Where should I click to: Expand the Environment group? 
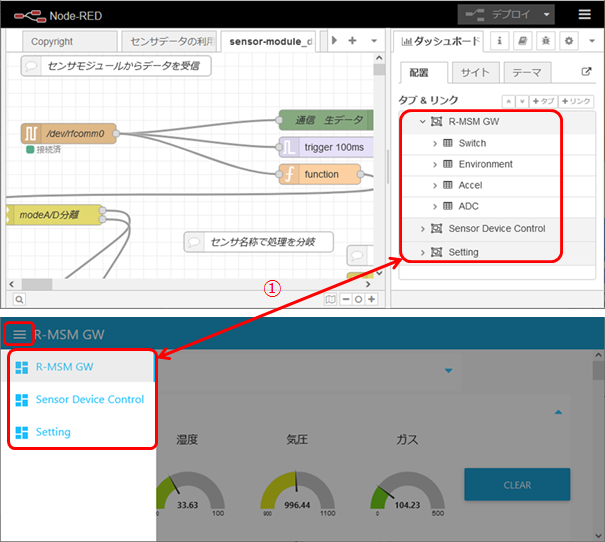(x=435, y=164)
